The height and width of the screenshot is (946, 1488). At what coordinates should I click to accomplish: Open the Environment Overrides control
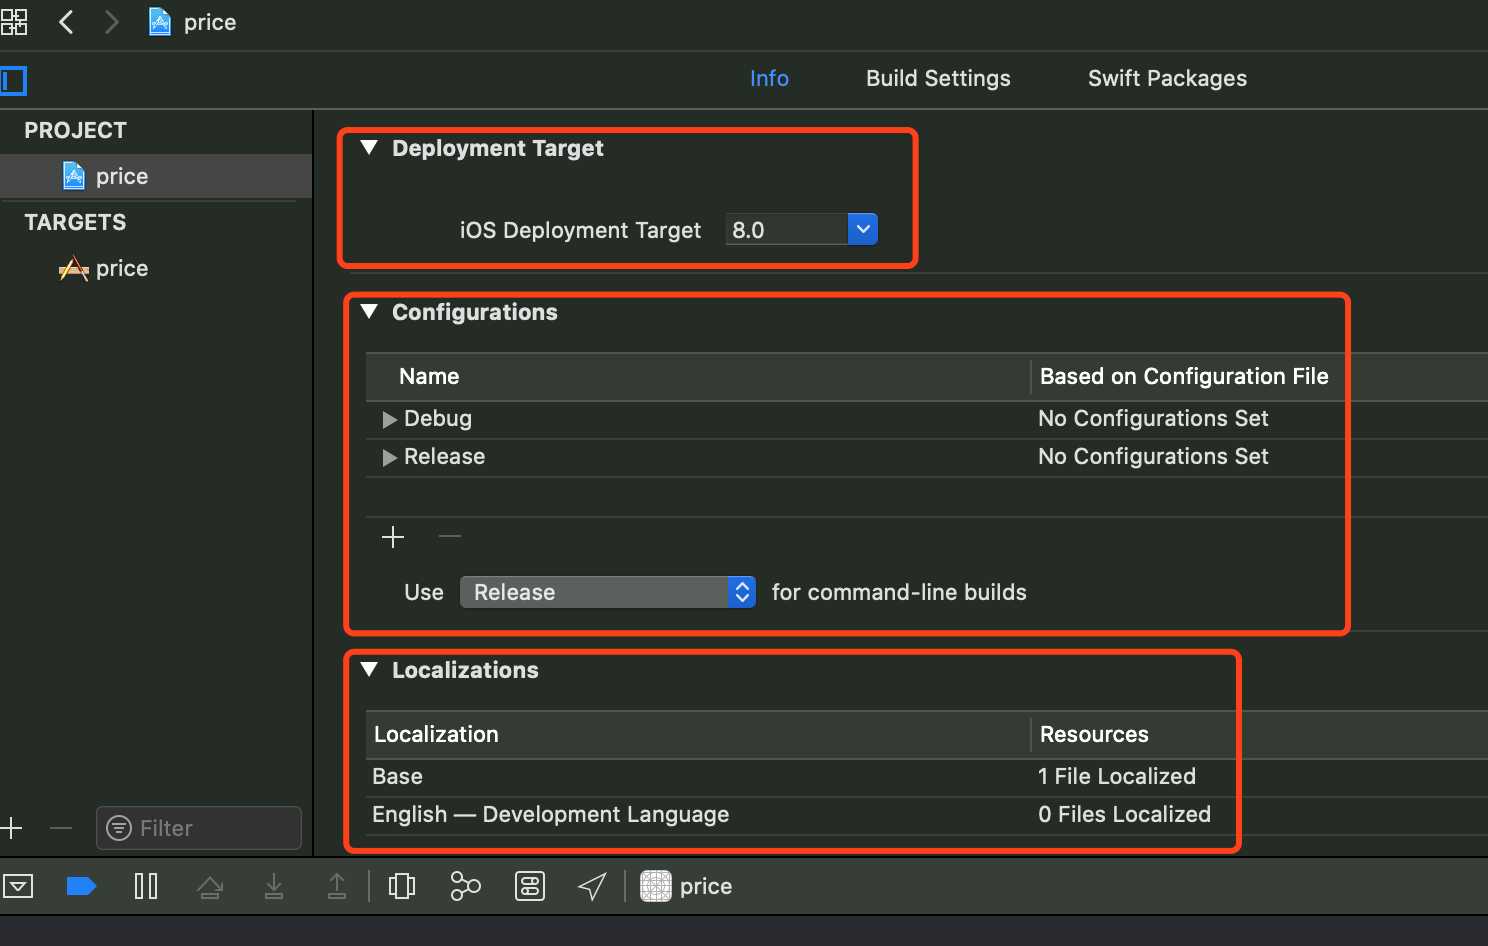(x=530, y=886)
